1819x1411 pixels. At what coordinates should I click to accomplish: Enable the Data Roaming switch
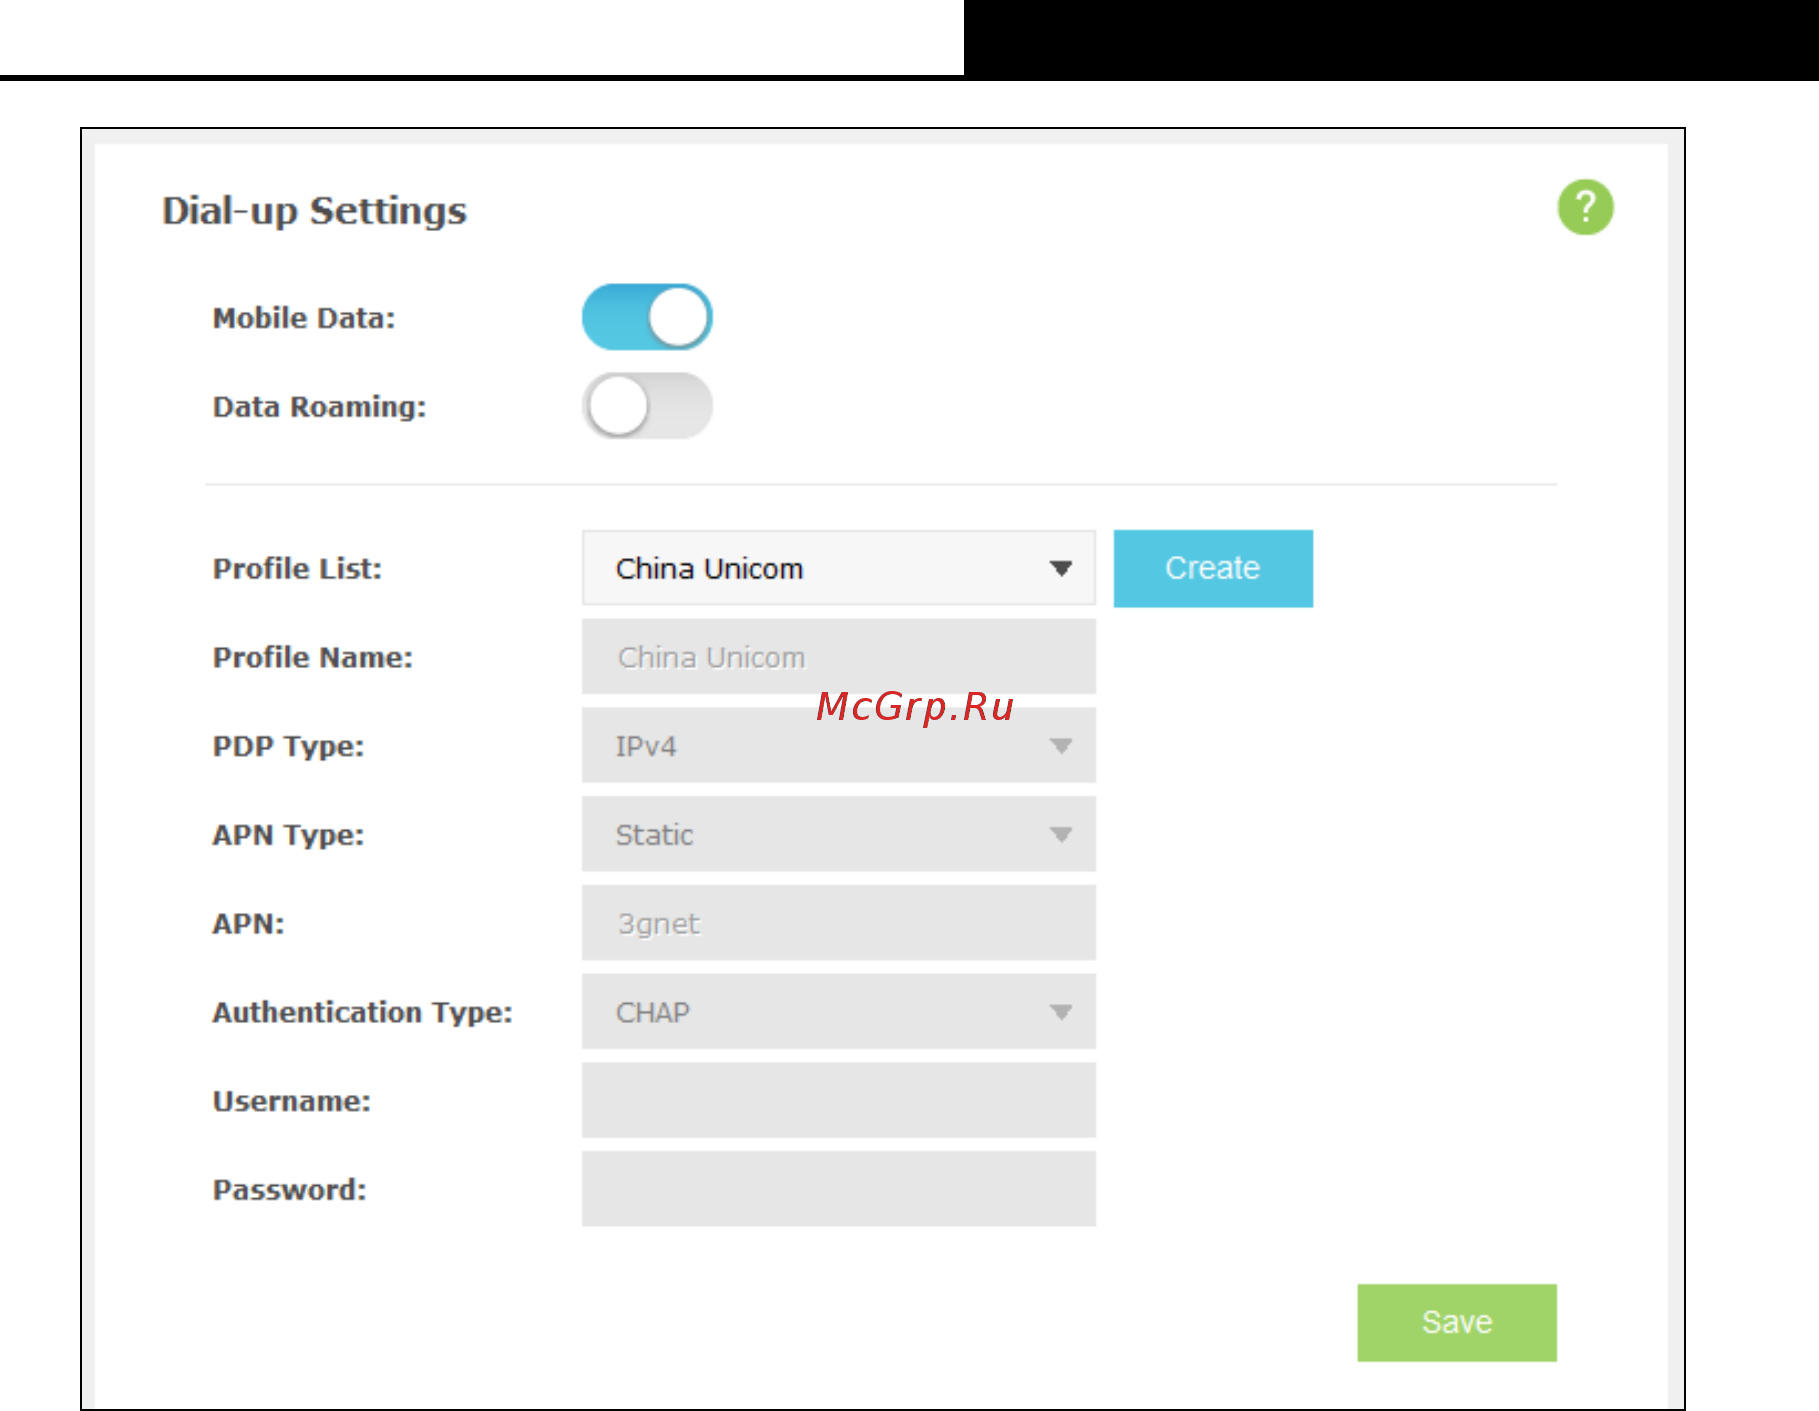pyautogui.click(x=647, y=406)
